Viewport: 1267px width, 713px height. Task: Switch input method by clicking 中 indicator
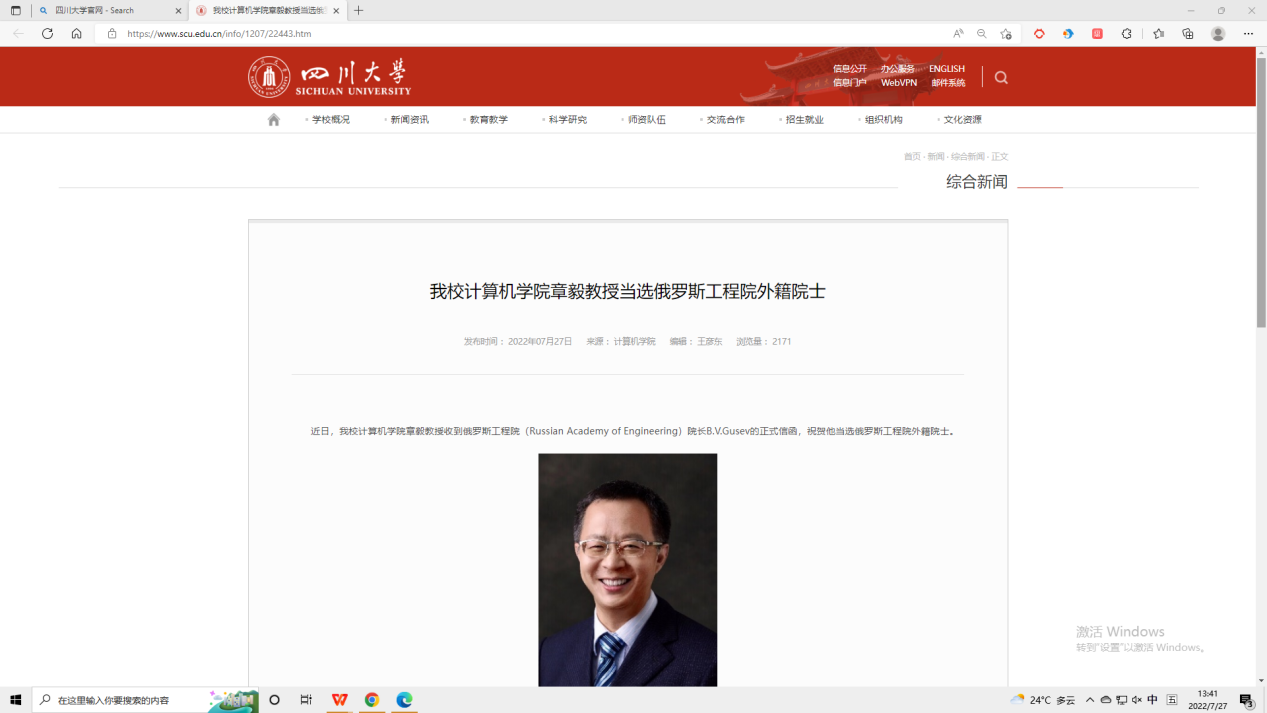point(1152,700)
